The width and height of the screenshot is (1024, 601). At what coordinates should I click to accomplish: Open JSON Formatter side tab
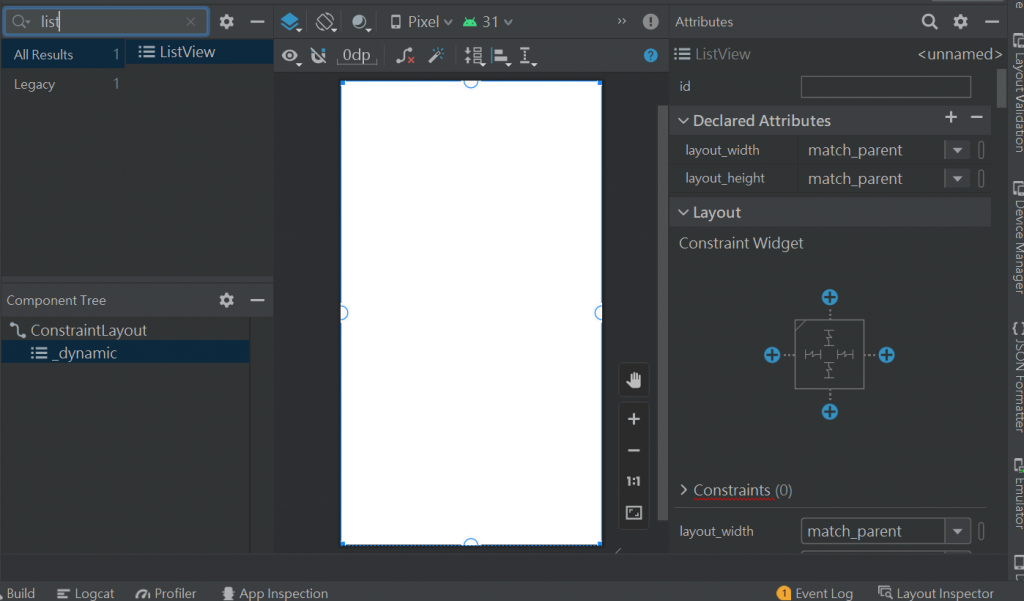(1017, 377)
